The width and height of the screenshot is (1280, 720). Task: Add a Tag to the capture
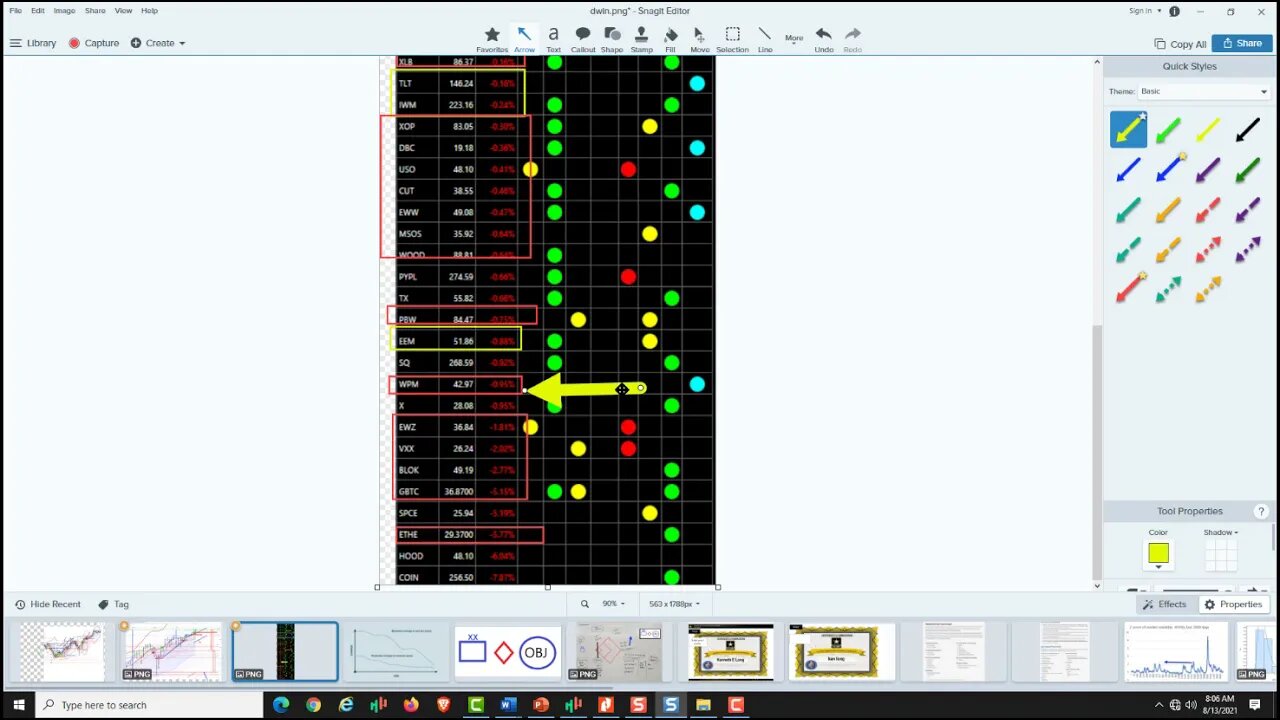[x=113, y=604]
